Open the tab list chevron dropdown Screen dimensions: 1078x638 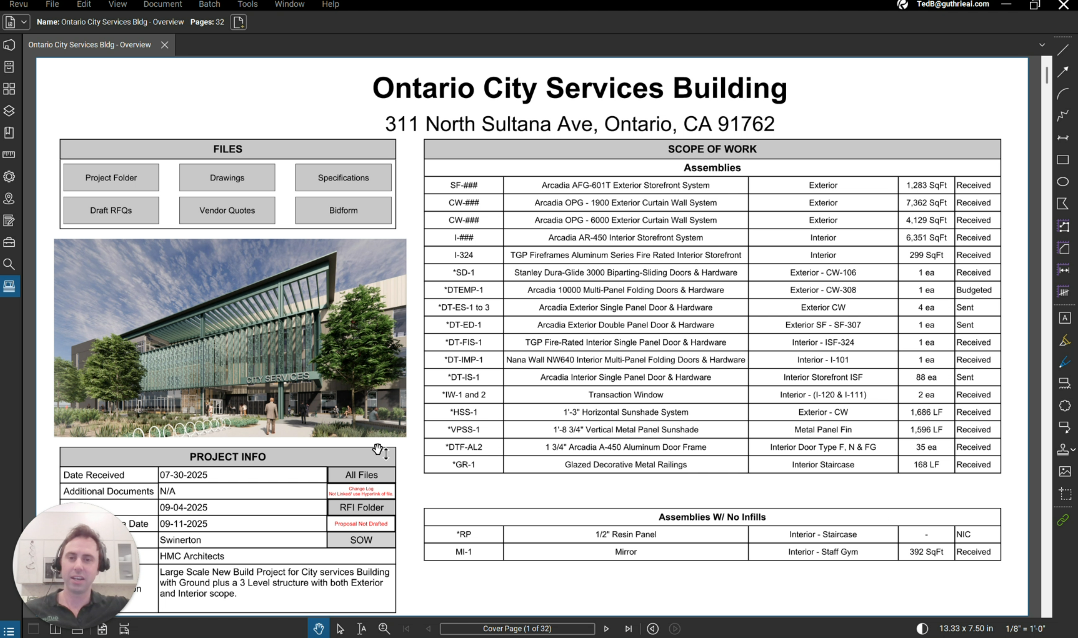coord(1042,45)
